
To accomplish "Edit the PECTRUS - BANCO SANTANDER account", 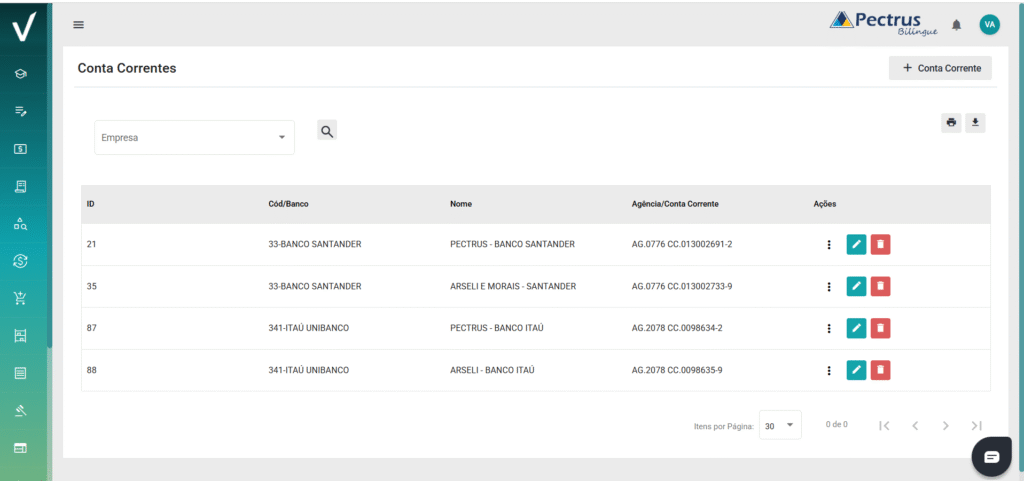I will click(856, 245).
